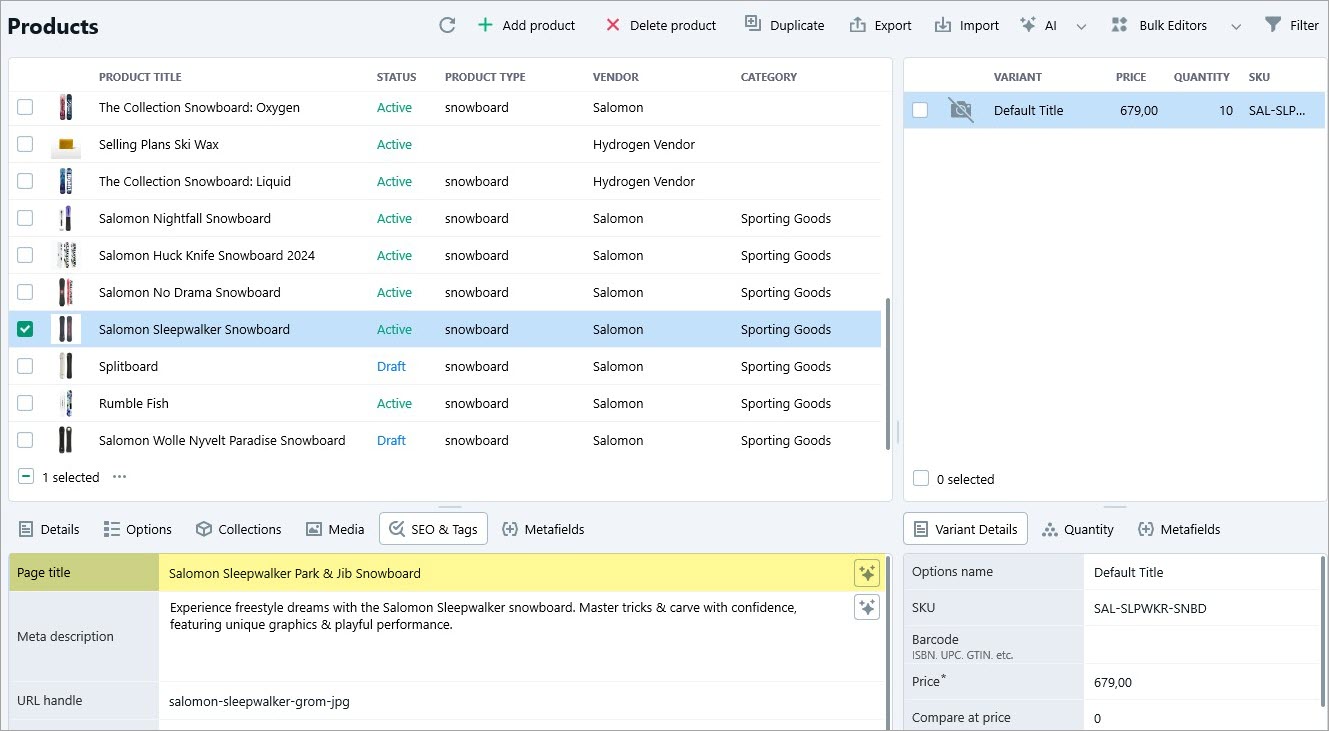Screen dimensions: 1329x731
Task: Expand the Bulk Editors dropdown arrow
Action: tap(1236, 26)
